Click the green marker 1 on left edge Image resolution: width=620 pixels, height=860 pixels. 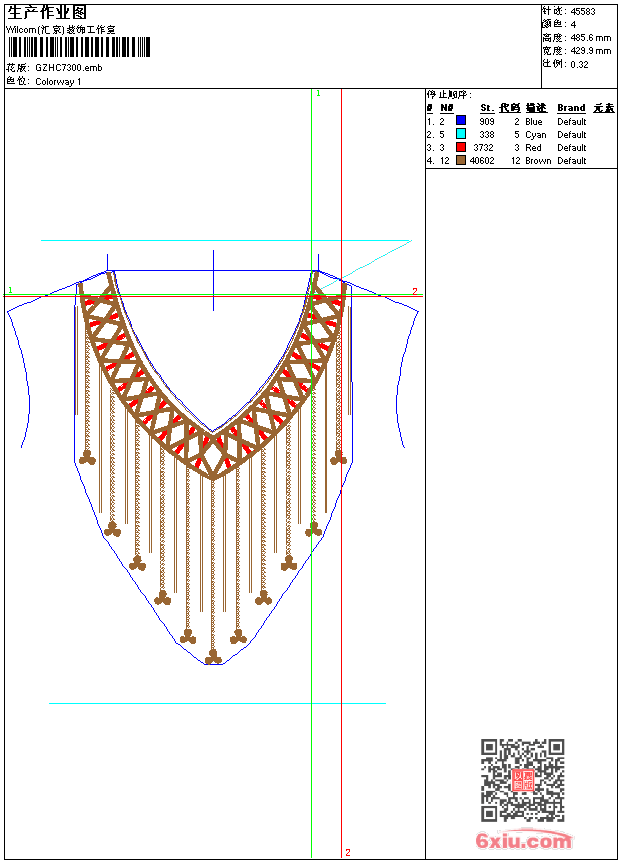point(10,291)
